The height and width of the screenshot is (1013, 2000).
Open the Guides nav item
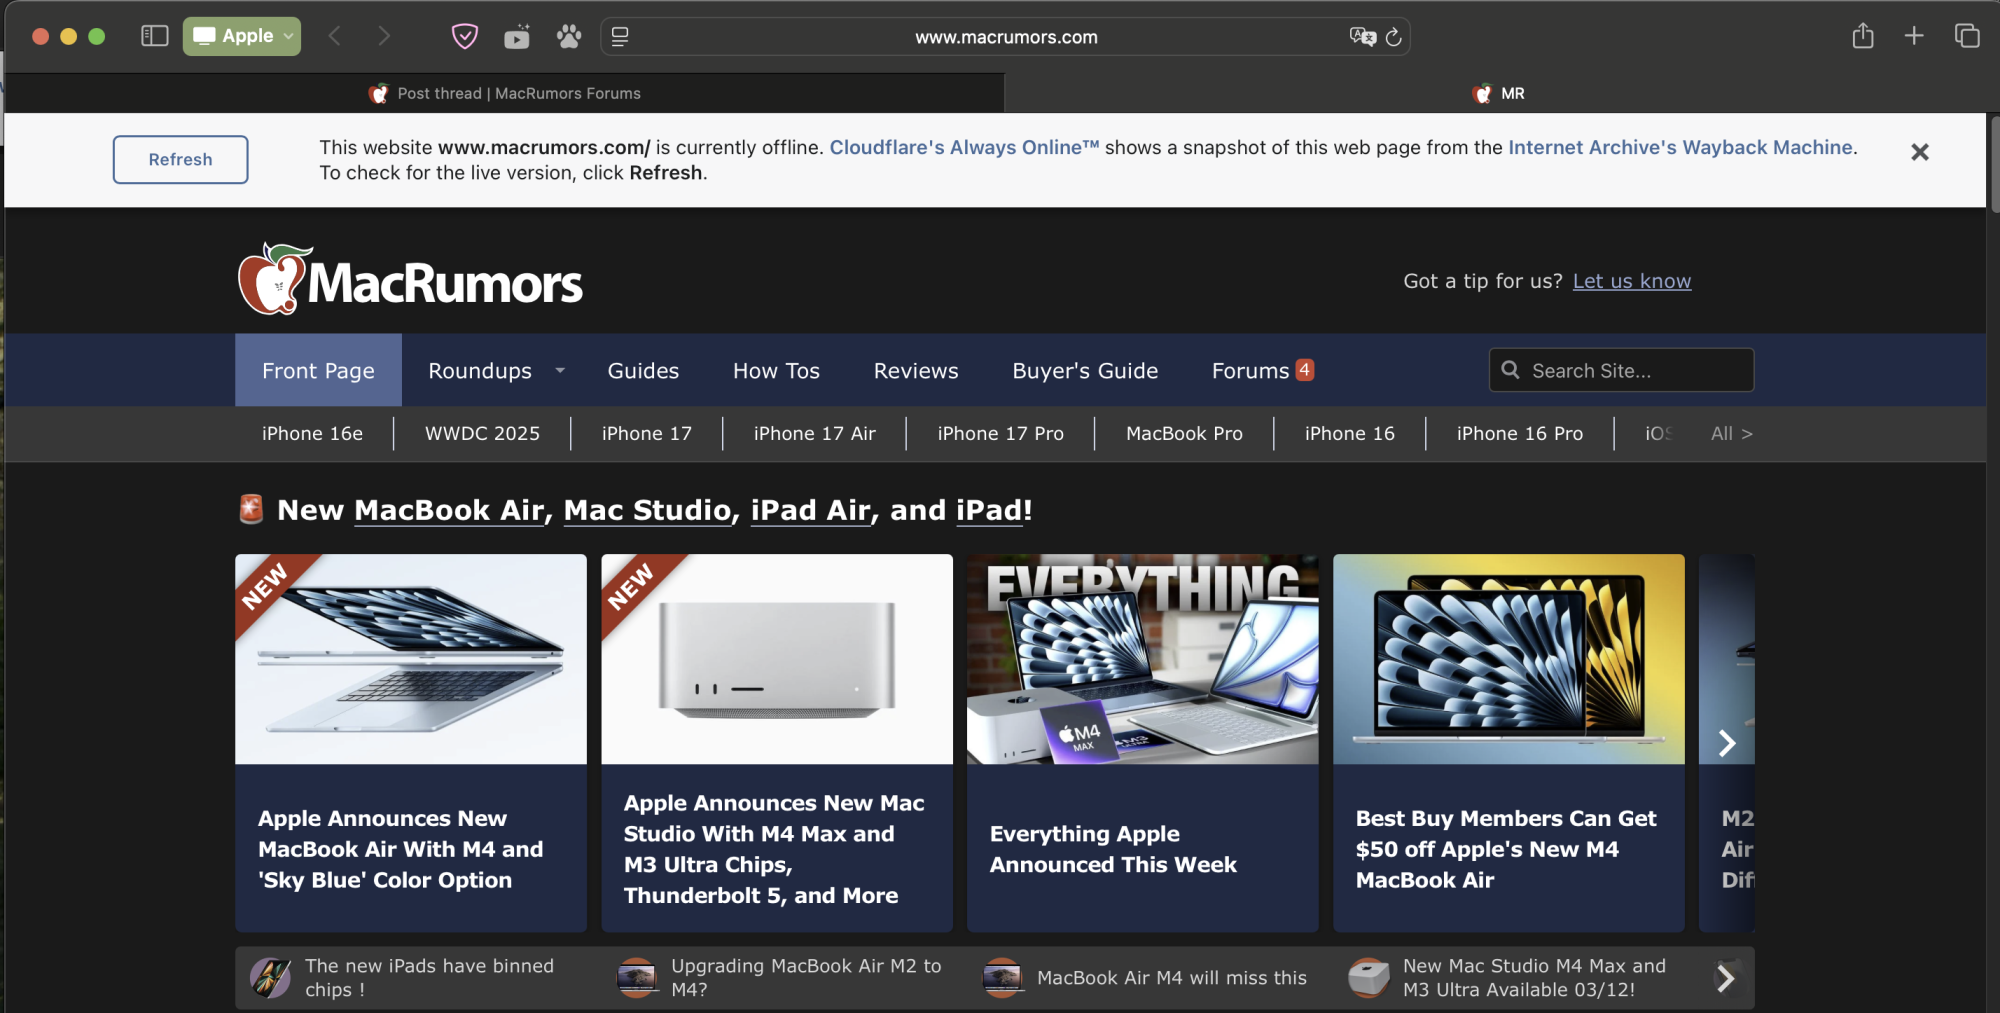coord(643,370)
